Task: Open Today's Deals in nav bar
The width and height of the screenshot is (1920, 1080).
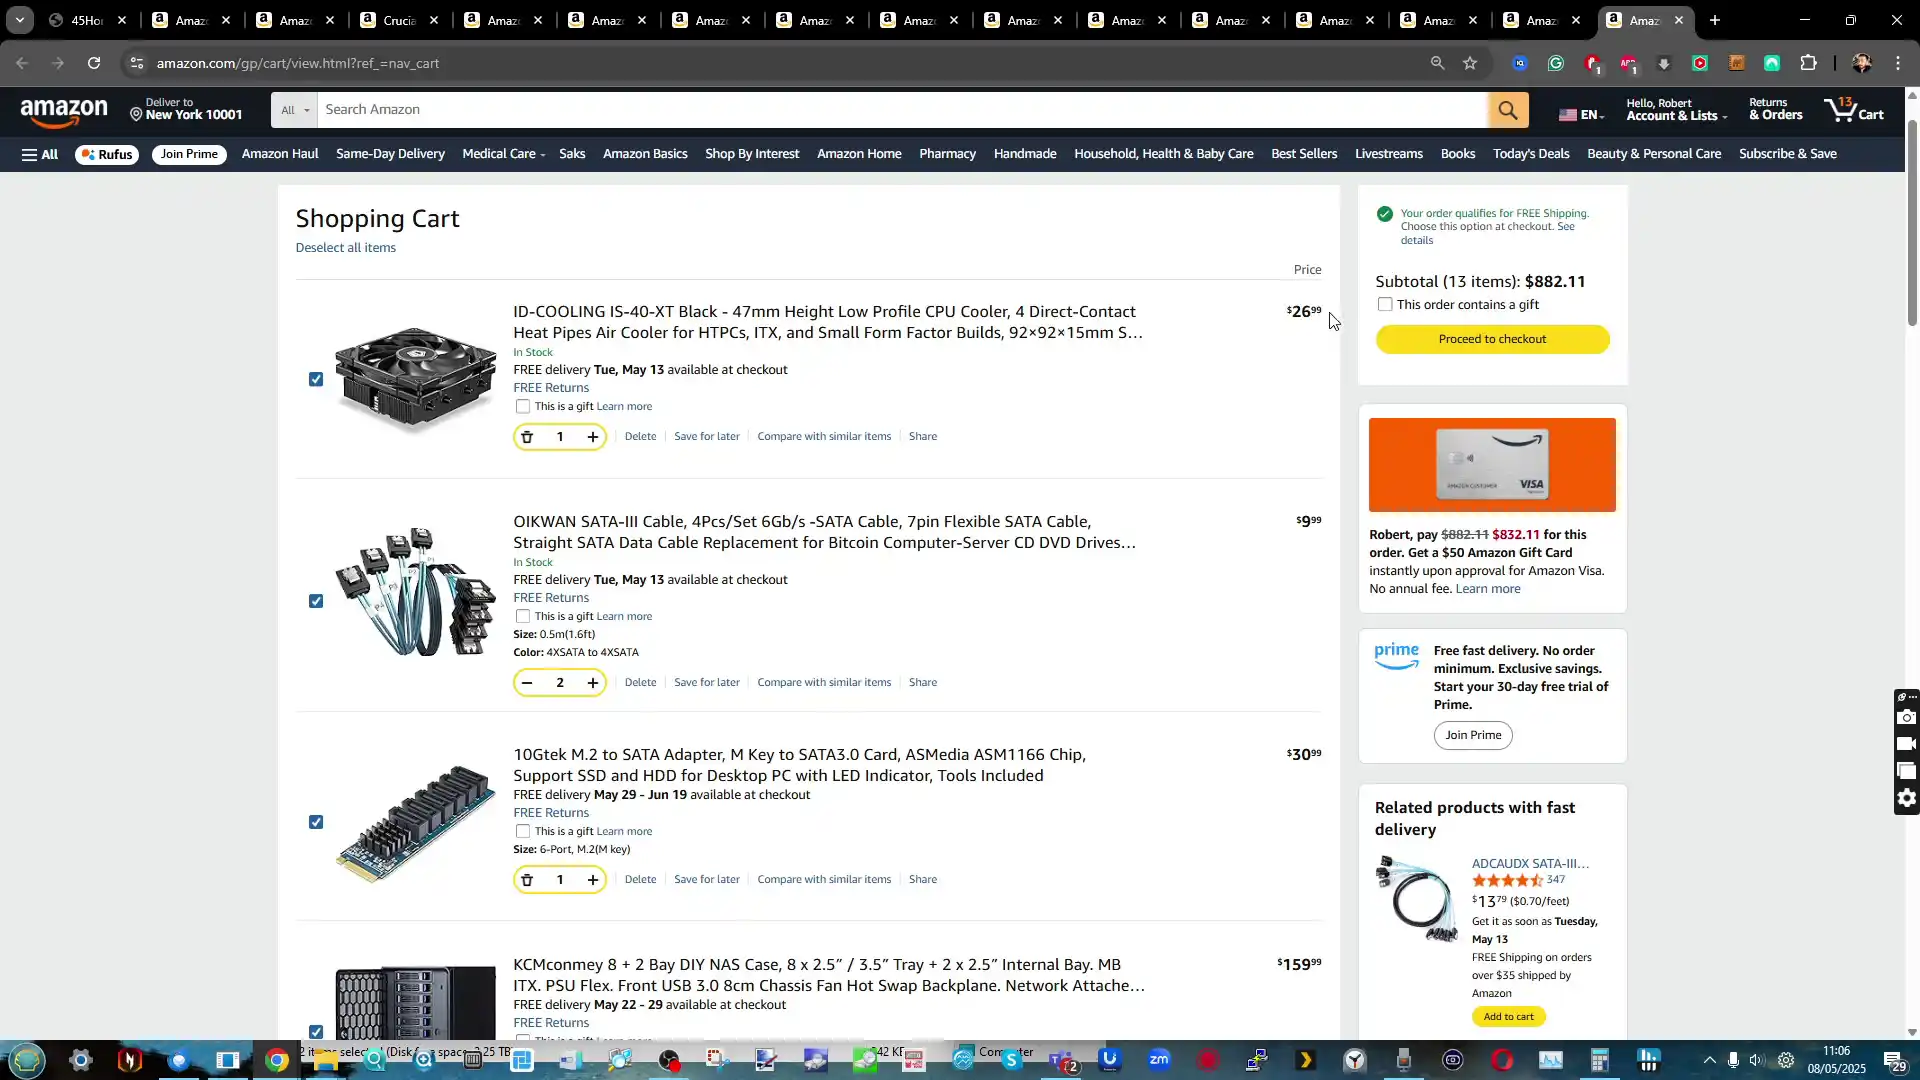Action: pyautogui.click(x=1530, y=154)
